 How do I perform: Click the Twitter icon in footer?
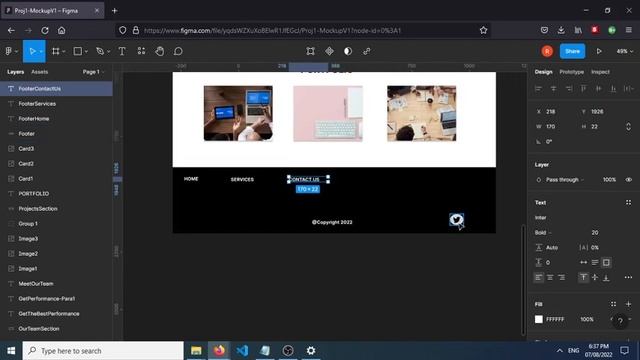coord(456,220)
